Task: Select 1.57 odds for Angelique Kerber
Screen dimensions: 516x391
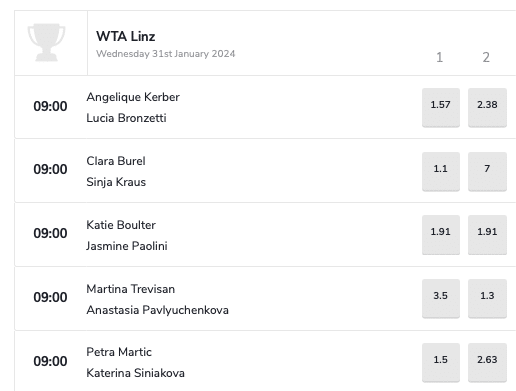Action: click(x=441, y=107)
